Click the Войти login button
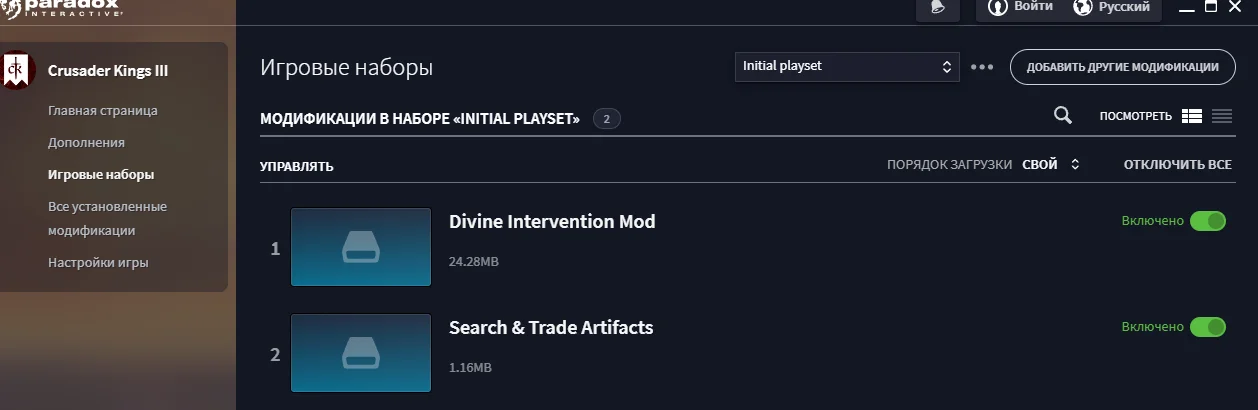 point(1019,7)
